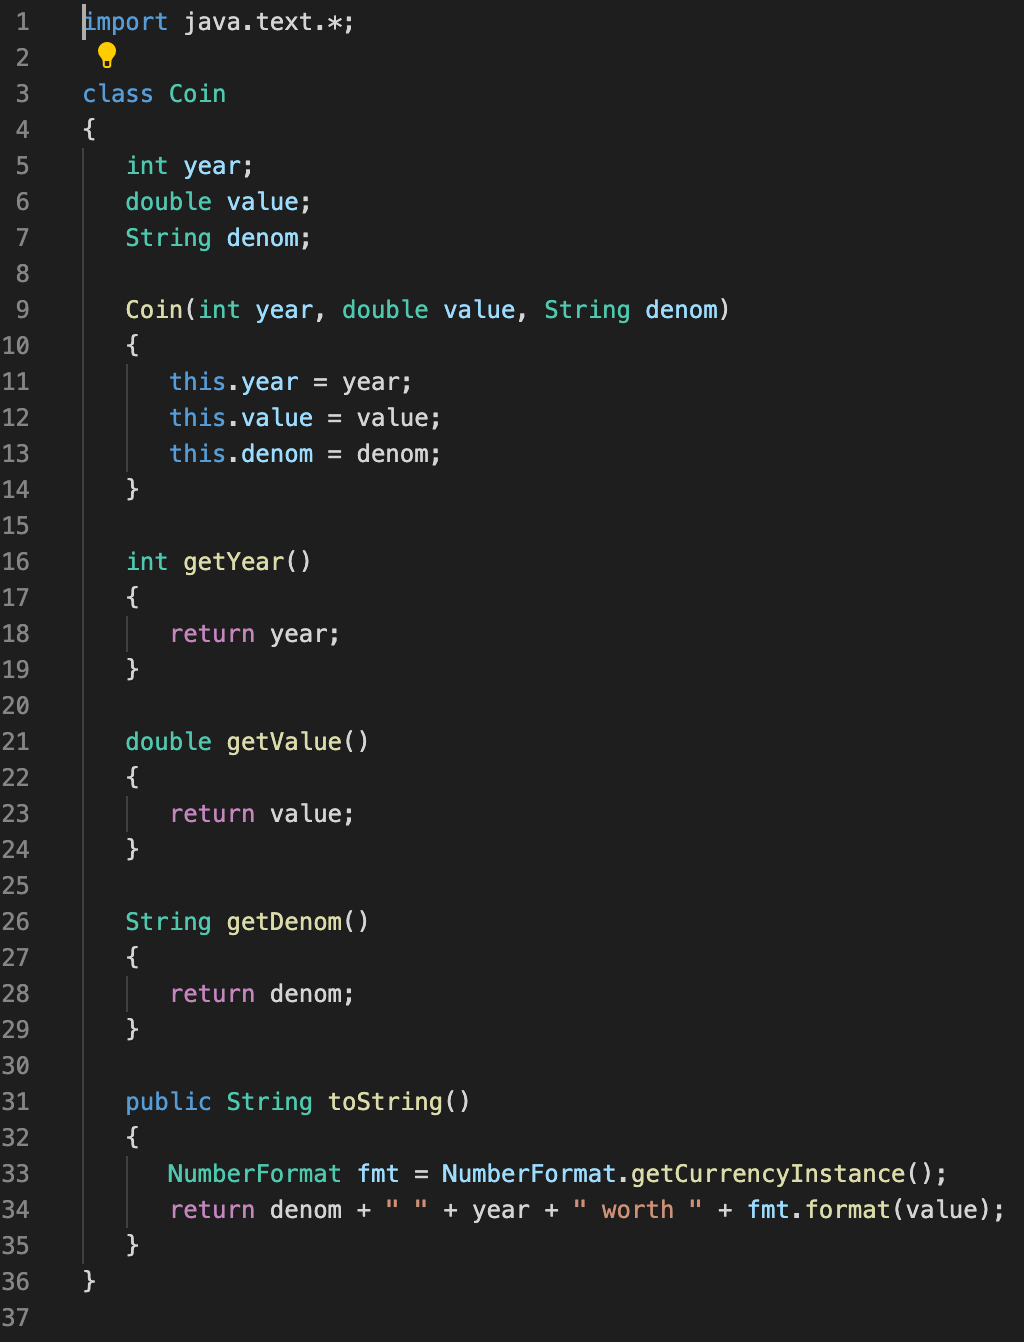Click 'return denom;' on line 28
This screenshot has width=1024, height=1342.
tap(262, 994)
